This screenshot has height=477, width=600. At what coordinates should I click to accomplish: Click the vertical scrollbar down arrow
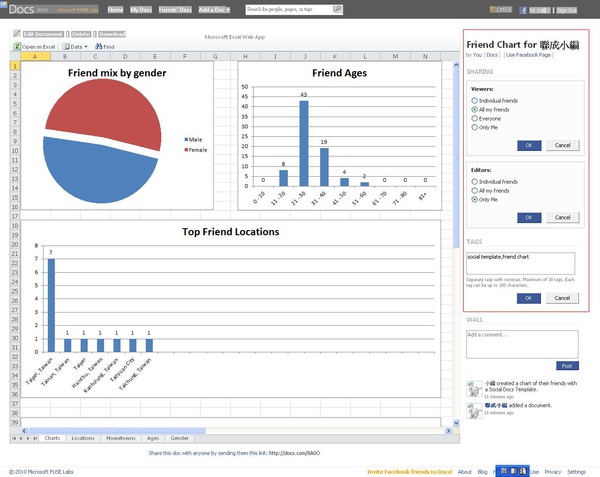tap(456, 423)
